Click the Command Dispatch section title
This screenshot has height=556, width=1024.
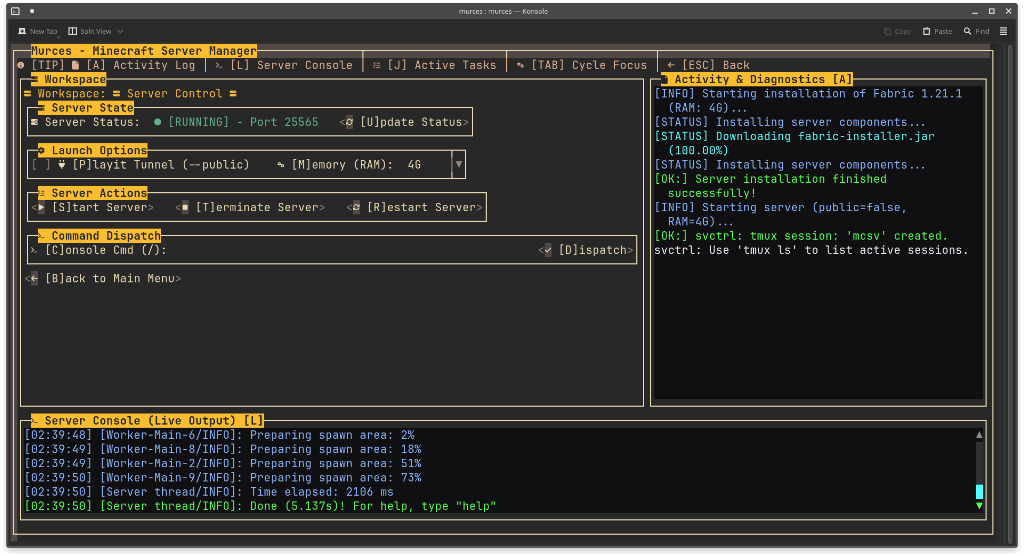tap(99, 236)
